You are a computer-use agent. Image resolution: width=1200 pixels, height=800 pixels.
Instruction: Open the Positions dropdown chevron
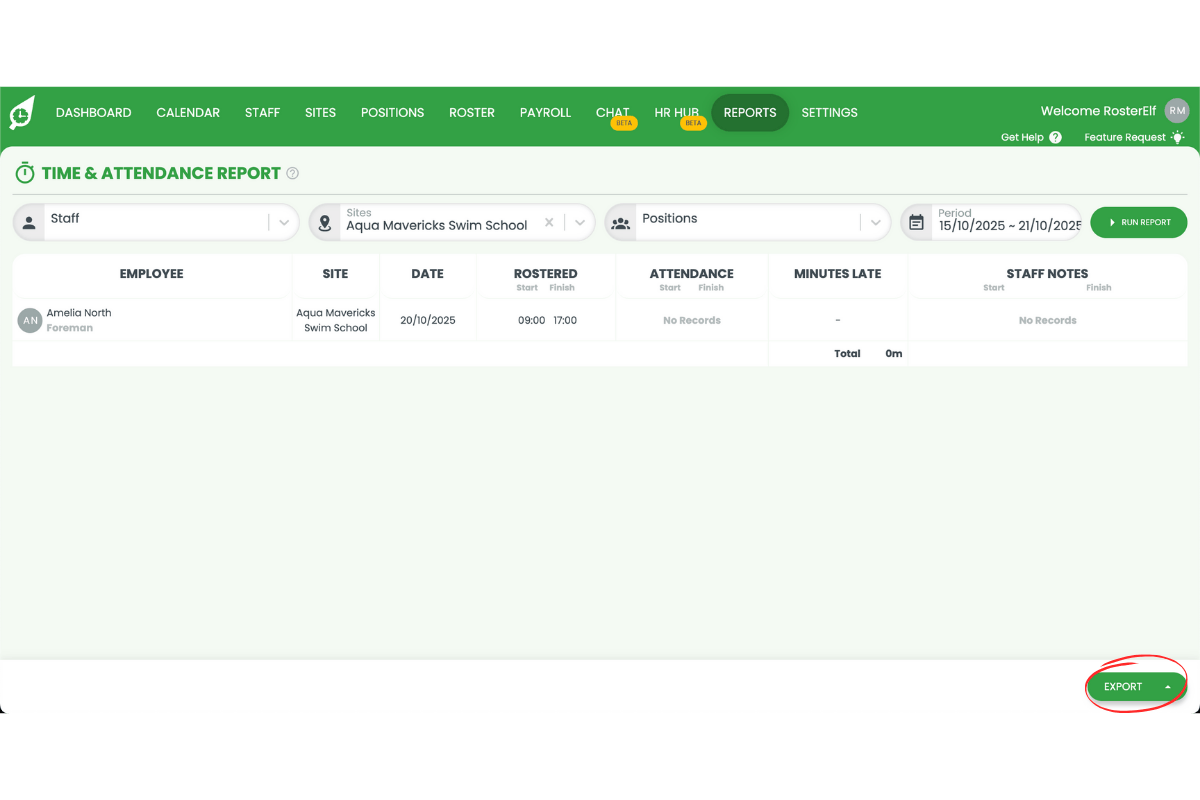tap(875, 221)
